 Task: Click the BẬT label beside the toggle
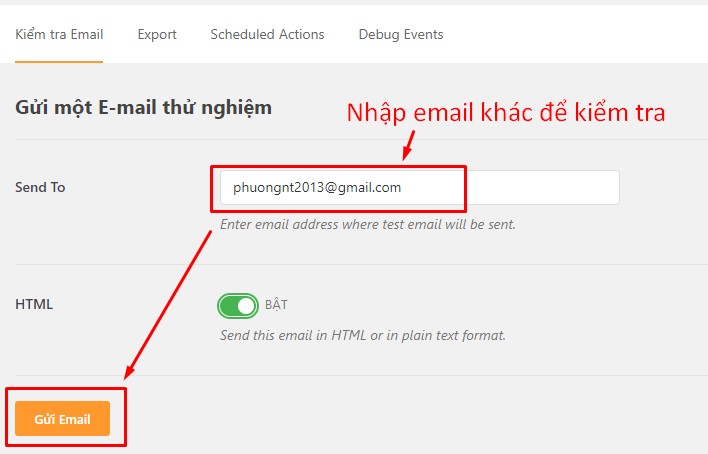tap(276, 304)
